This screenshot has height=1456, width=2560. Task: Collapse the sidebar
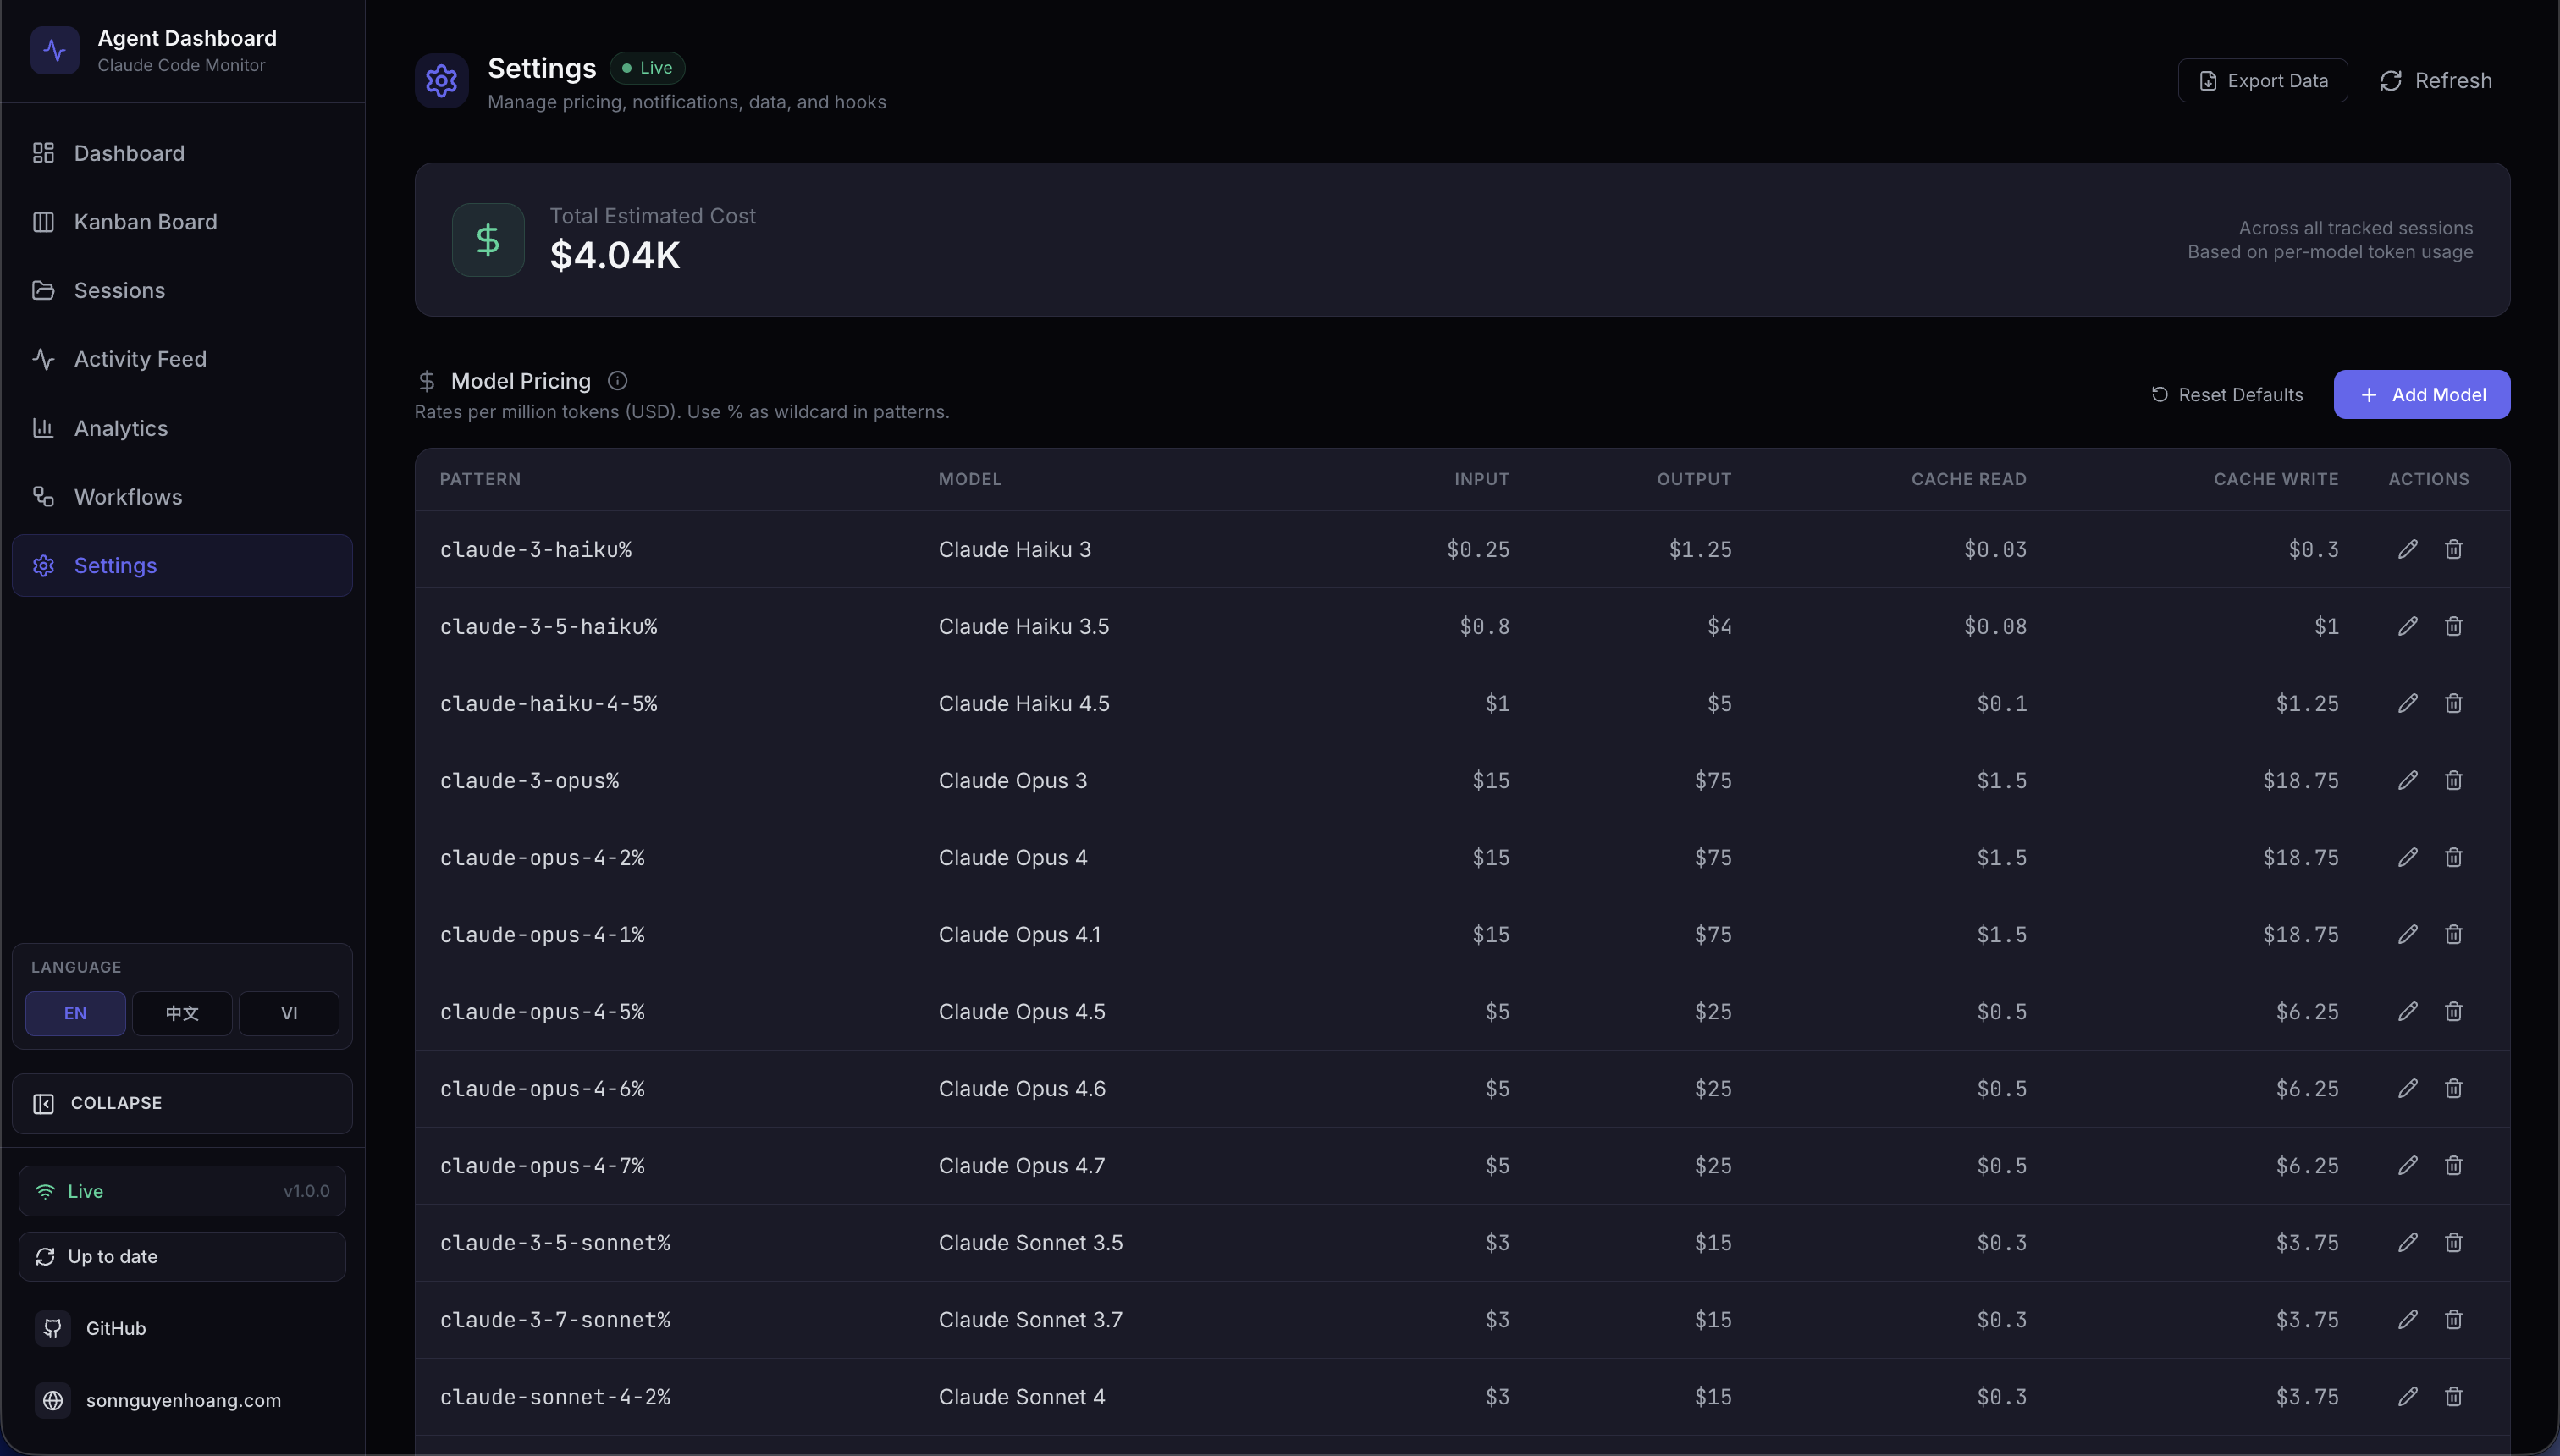[x=182, y=1103]
